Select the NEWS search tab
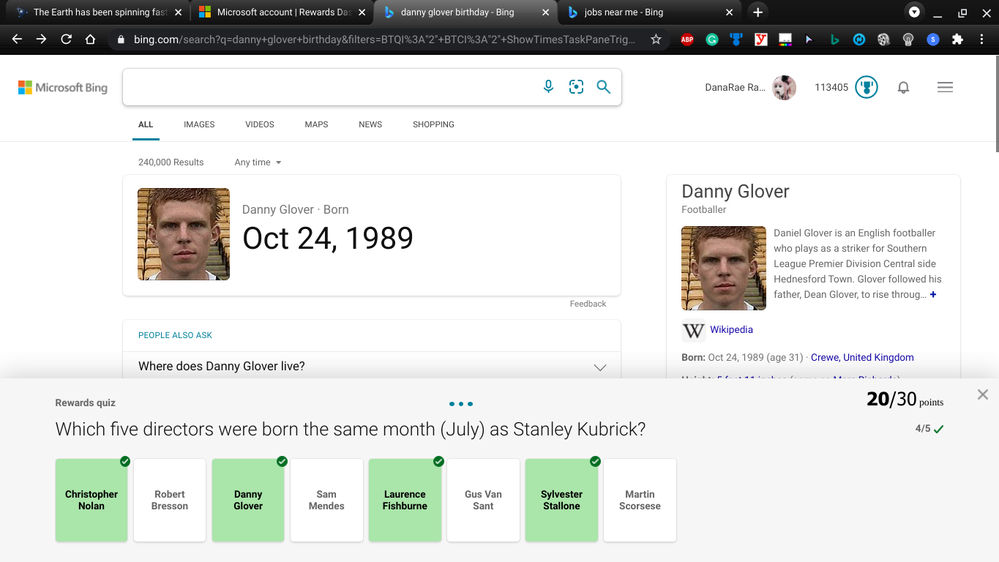The width and height of the screenshot is (999, 562). [370, 124]
